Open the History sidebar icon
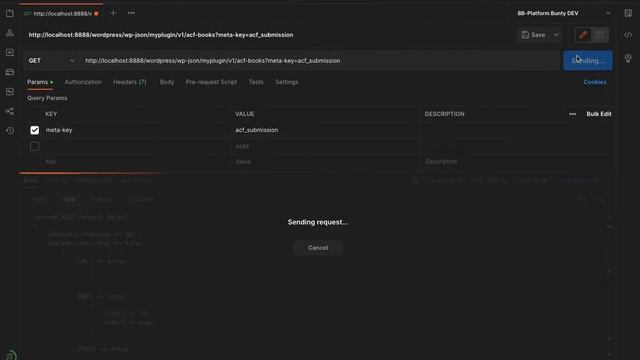640x360 pixels. (10, 131)
